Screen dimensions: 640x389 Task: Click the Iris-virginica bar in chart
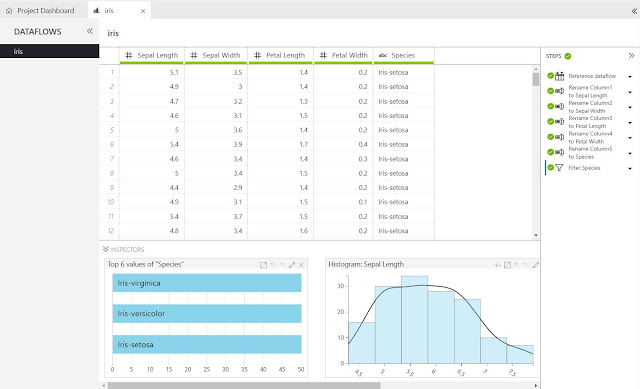pos(207,283)
